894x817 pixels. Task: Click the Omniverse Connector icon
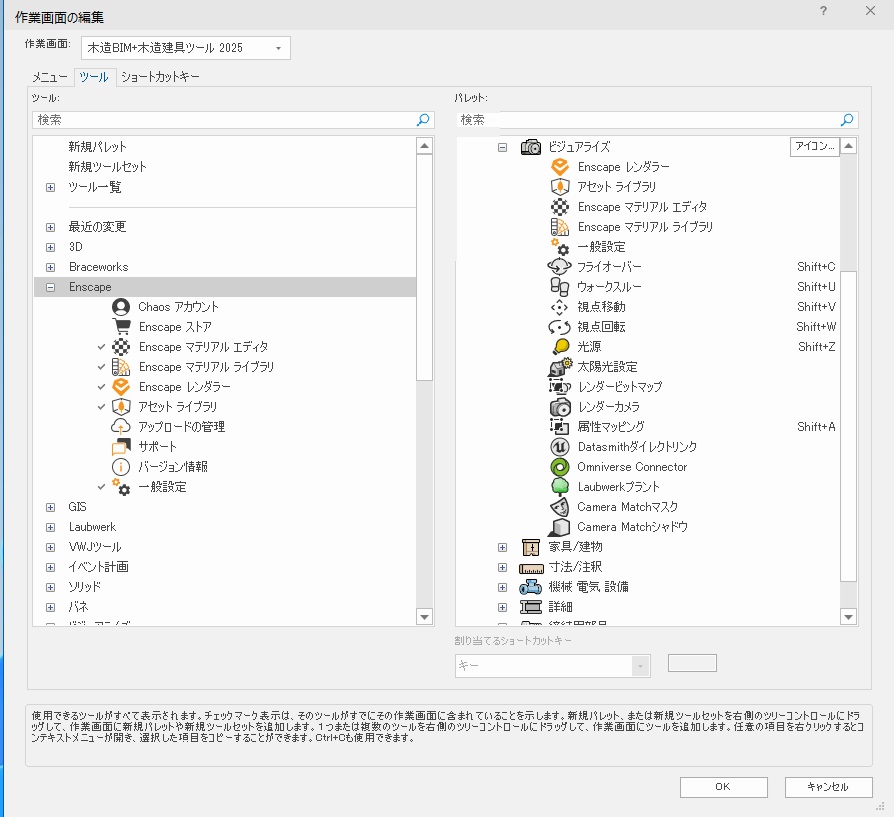[x=560, y=467]
